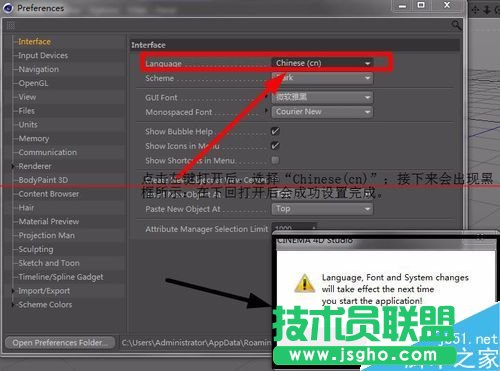Click the Language label
The height and width of the screenshot is (371, 500).
click(163, 63)
